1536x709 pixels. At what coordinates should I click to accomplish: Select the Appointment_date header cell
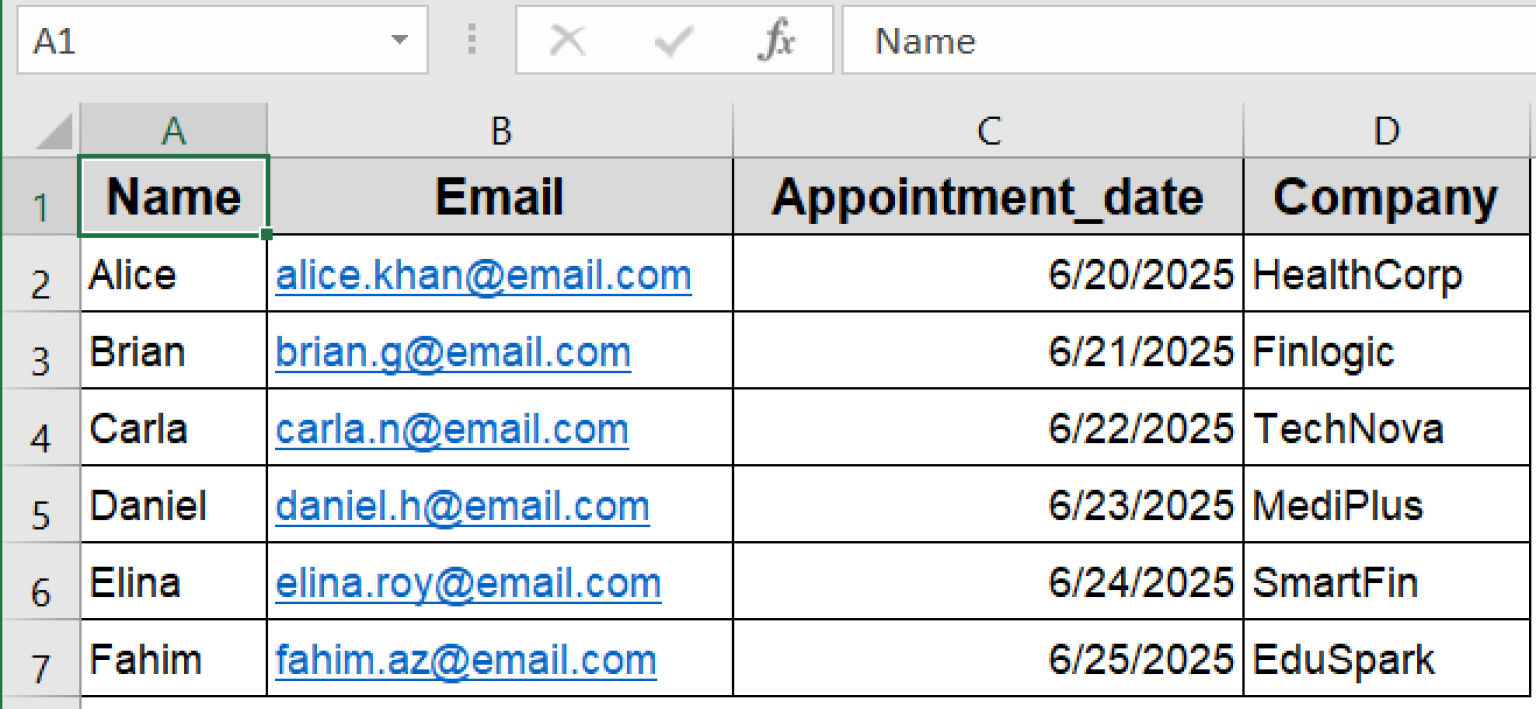click(988, 198)
